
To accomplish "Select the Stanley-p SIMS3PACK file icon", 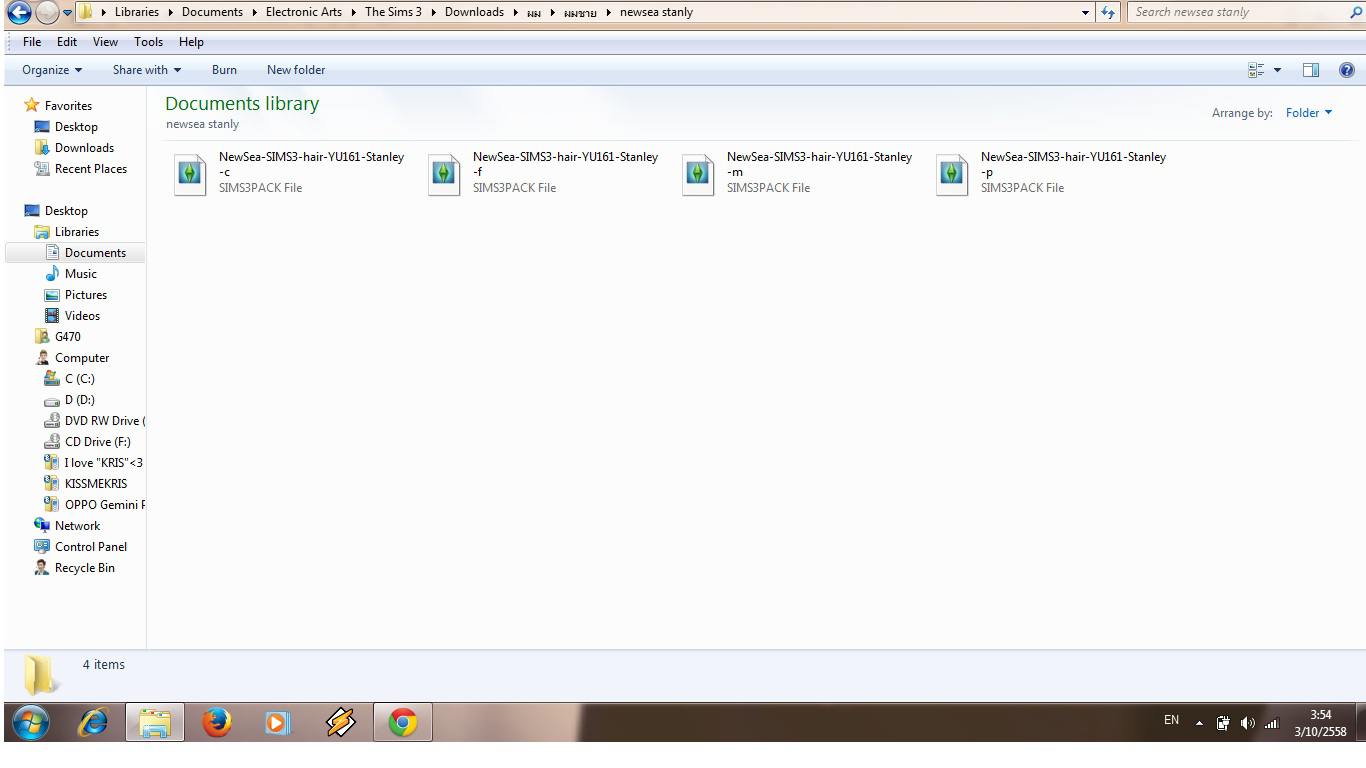I will click(952, 173).
